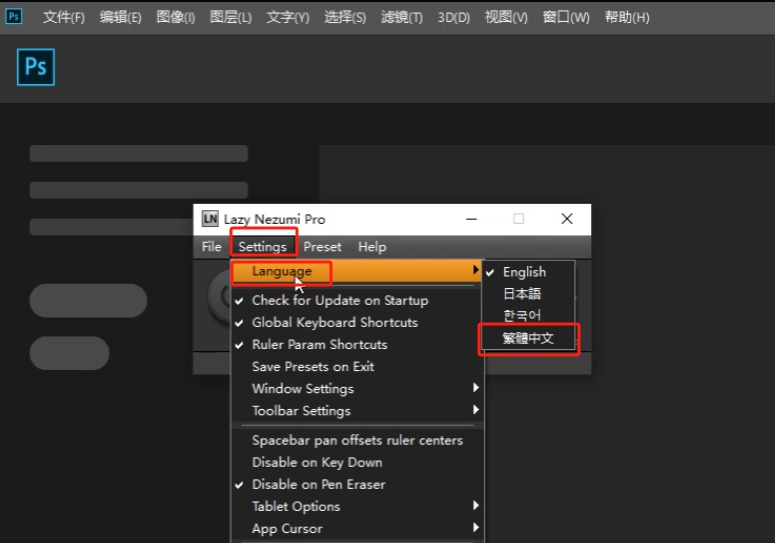Screen dimensions: 775x543
Task: Enable Disable on Key Down option
Action: point(356,462)
